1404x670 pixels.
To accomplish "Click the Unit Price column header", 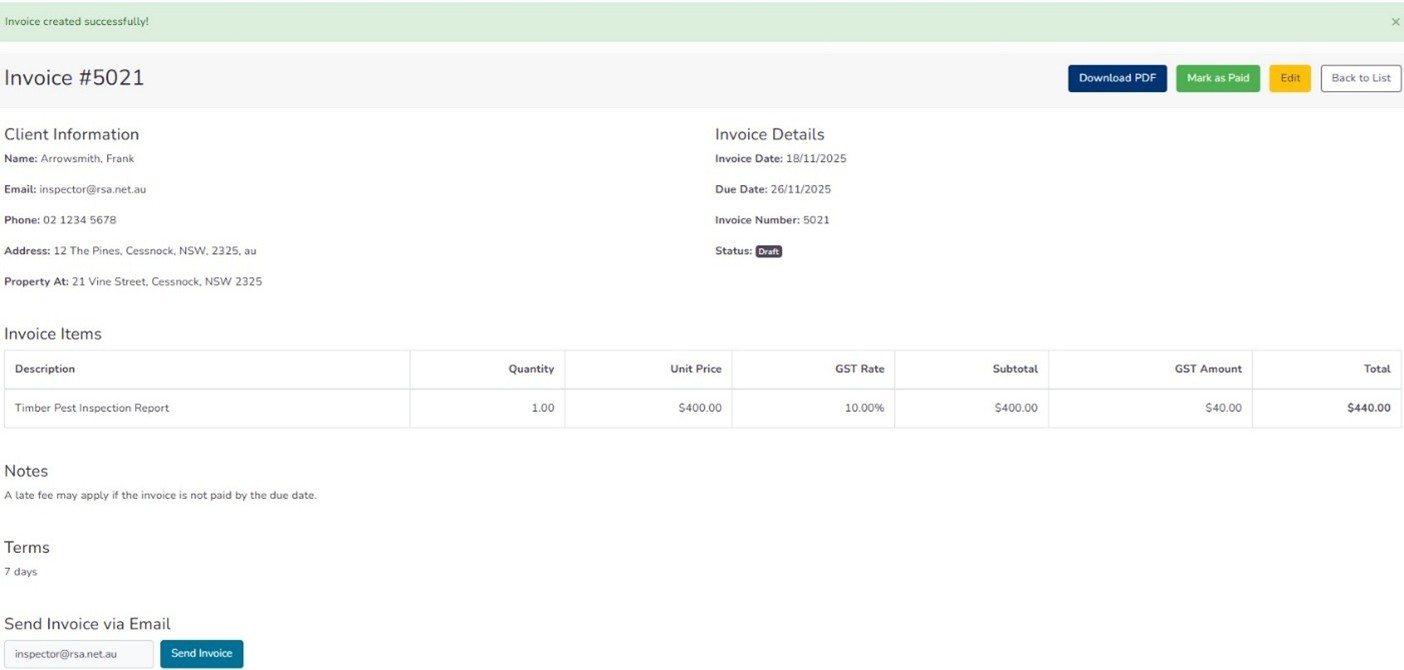I will (695, 369).
